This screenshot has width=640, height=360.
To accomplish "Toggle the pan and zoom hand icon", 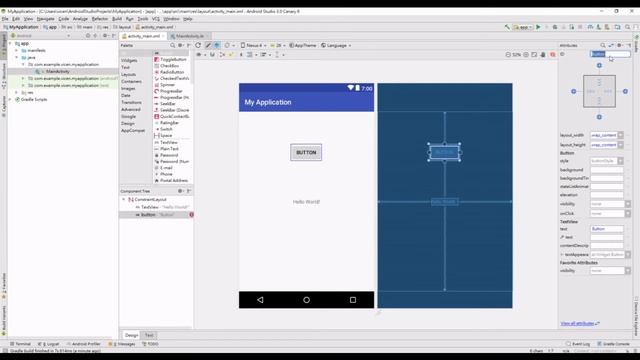I will coord(543,55).
